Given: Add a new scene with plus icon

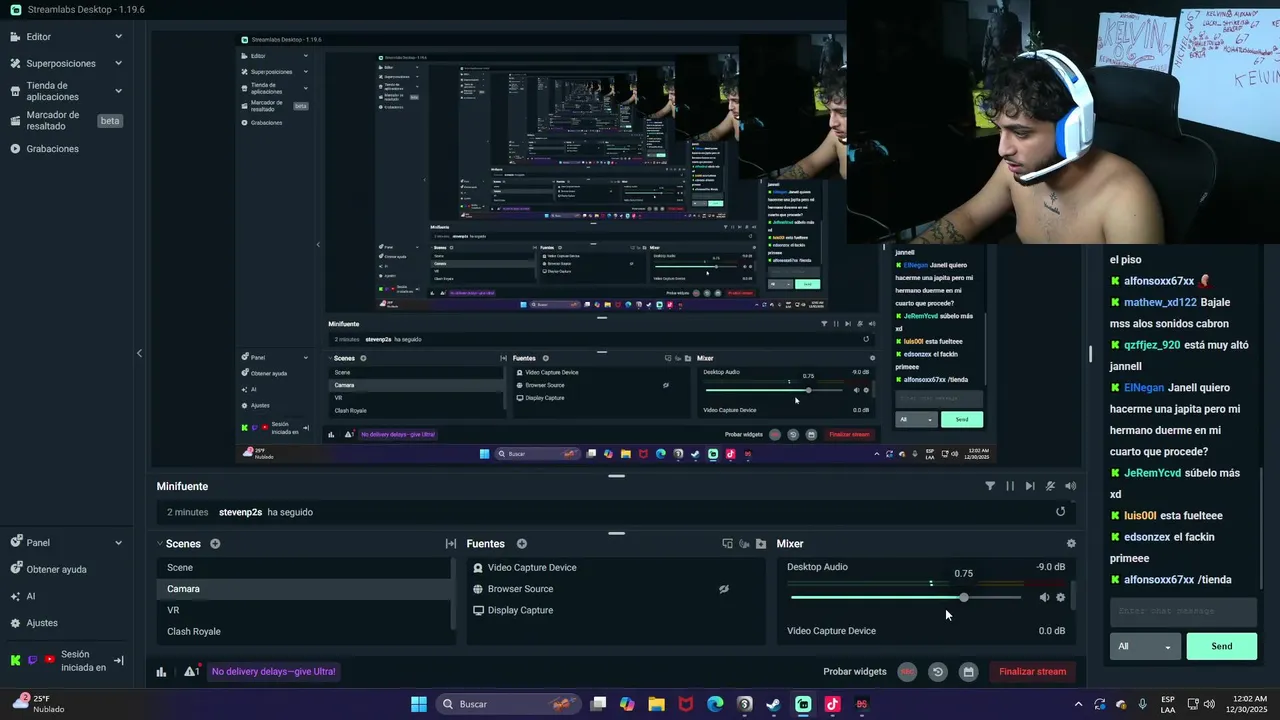Looking at the screenshot, I should [x=215, y=544].
